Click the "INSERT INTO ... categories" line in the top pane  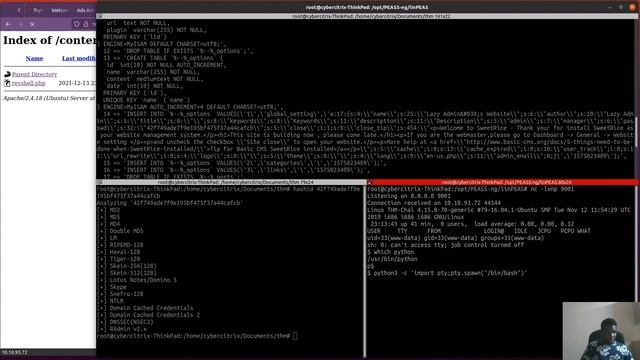tap(244, 163)
